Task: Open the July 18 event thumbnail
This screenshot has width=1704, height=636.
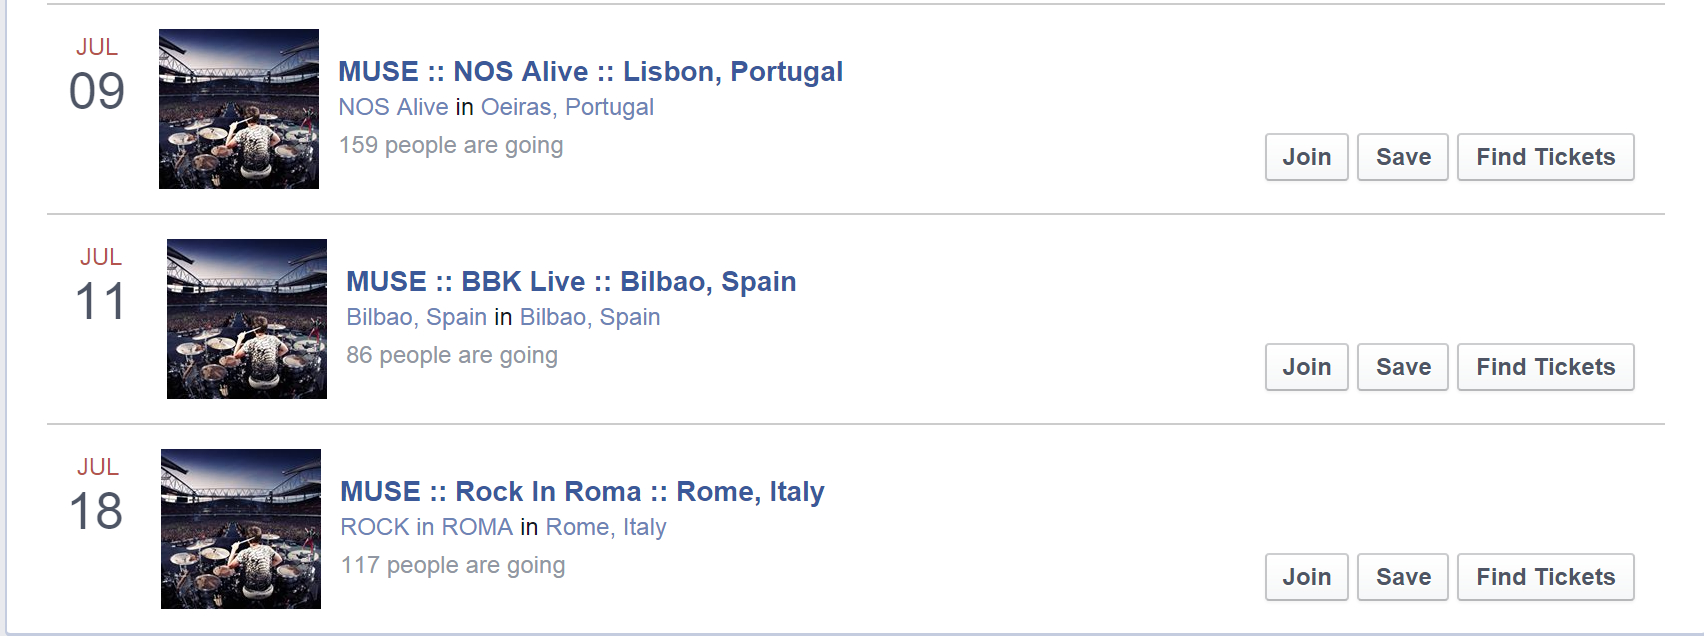Action: (x=241, y=529)
